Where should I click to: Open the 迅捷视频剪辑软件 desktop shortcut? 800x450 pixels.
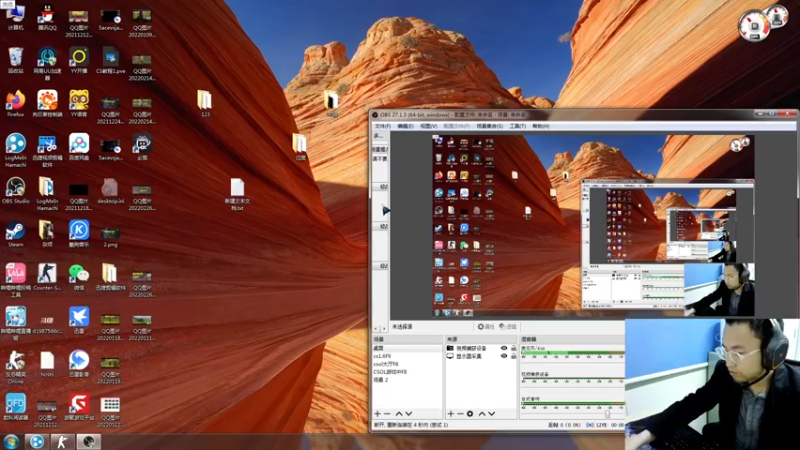coord(47,151)
